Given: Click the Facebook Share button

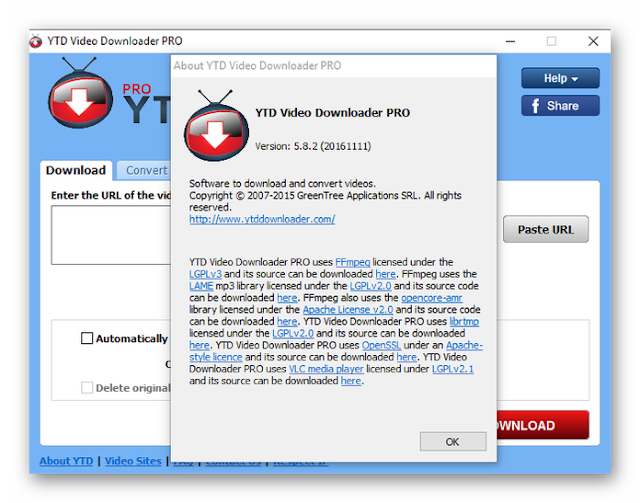Looking at the screenshot, I should click(x=560, y=106).
